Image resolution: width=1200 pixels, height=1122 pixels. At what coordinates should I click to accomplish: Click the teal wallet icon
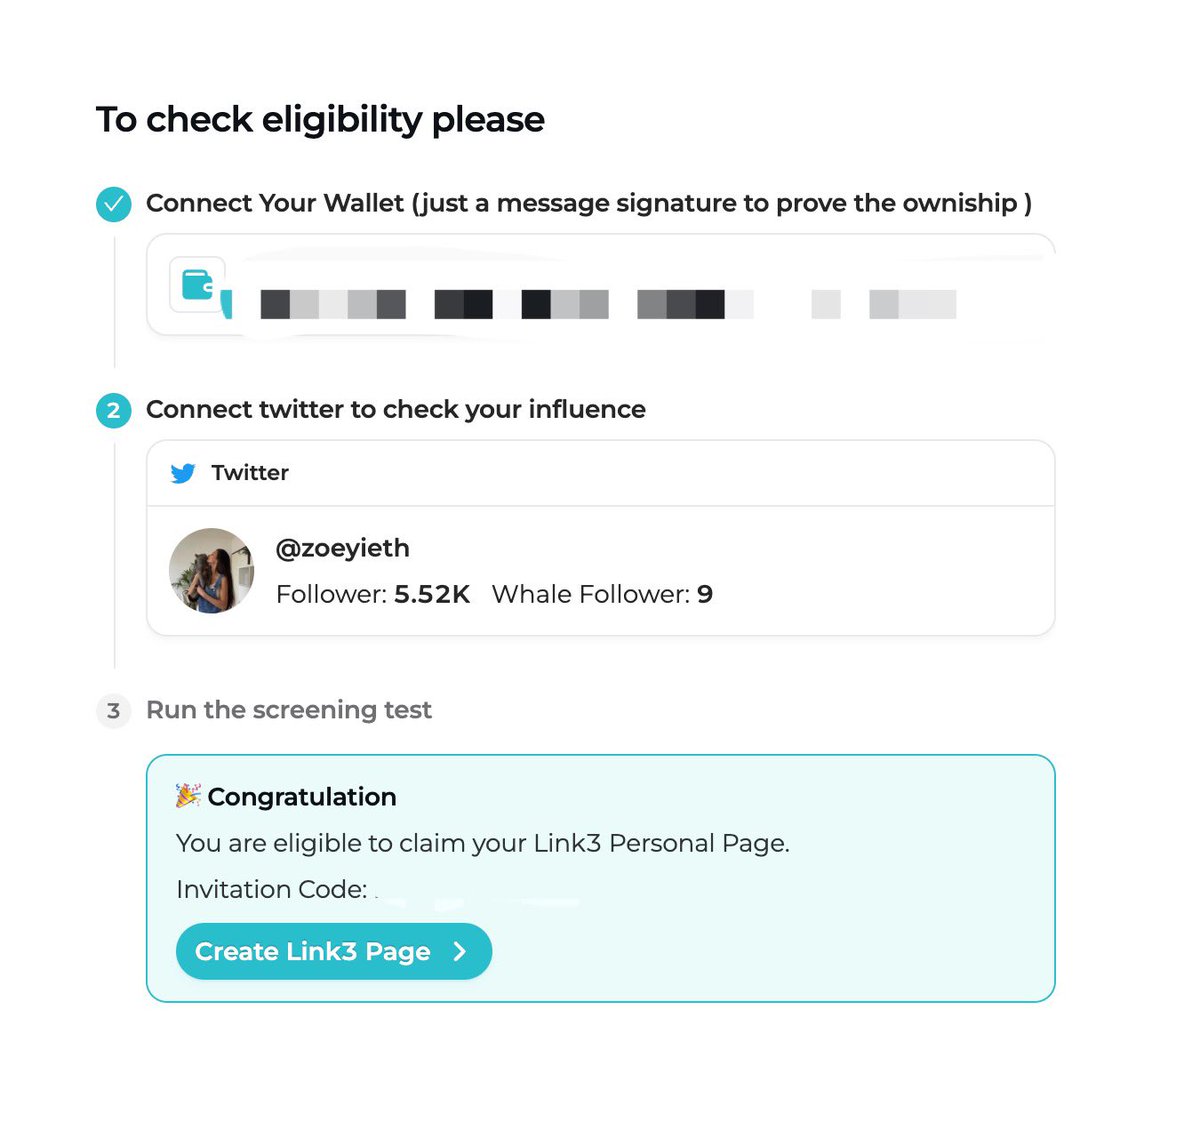coord(198,285)
